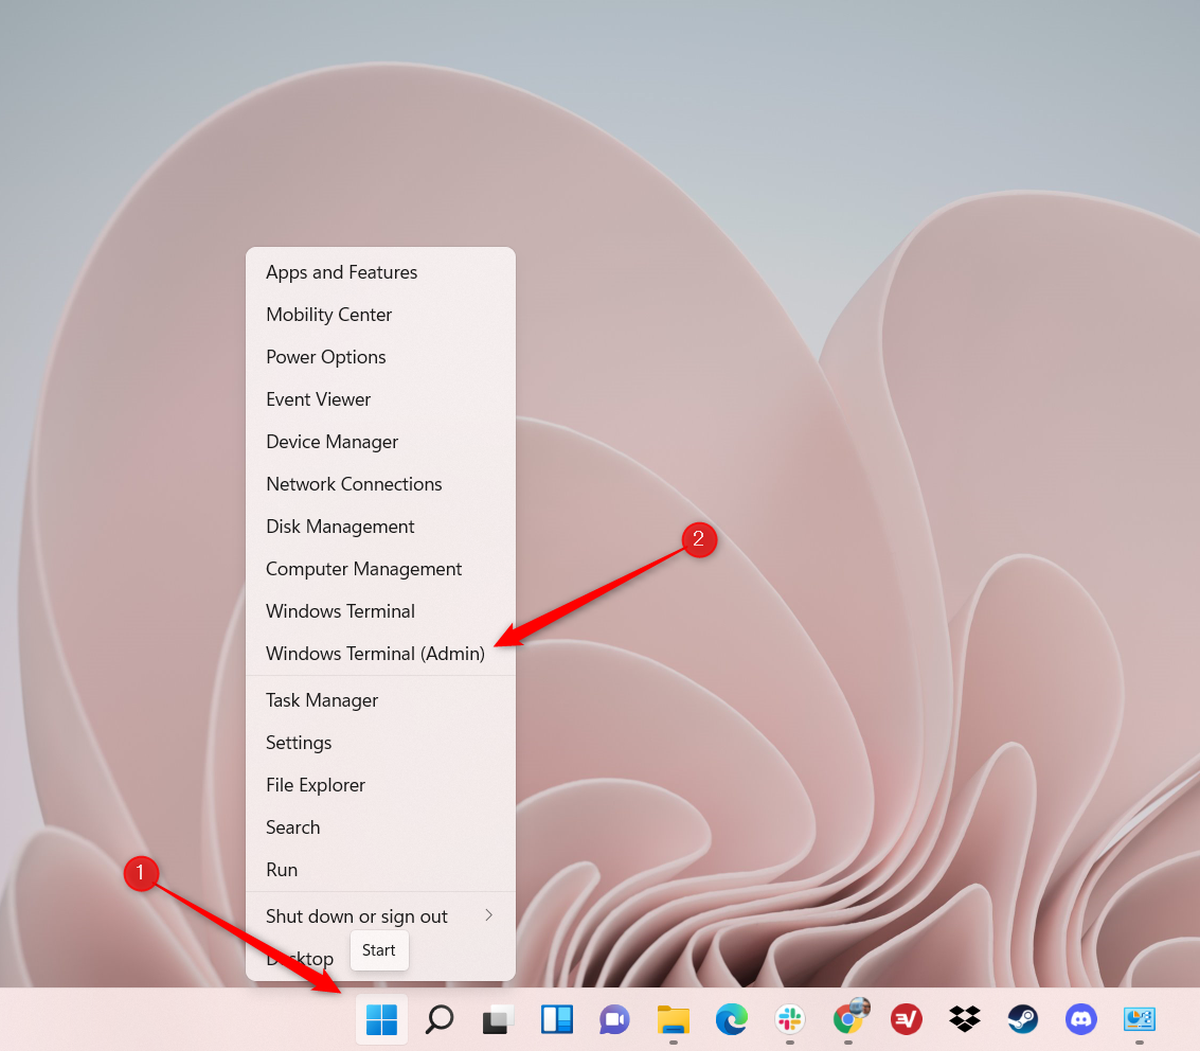
Task: Click the Shut down or sign out entry
Action: coord(381,916)
